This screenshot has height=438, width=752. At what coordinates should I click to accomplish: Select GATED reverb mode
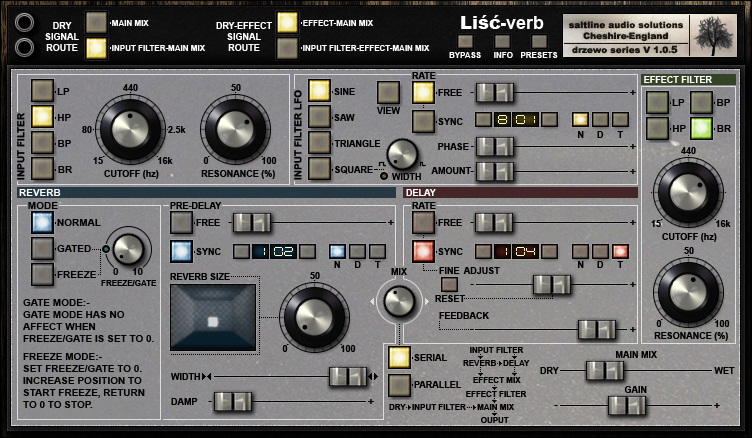[x=42, y=248]
